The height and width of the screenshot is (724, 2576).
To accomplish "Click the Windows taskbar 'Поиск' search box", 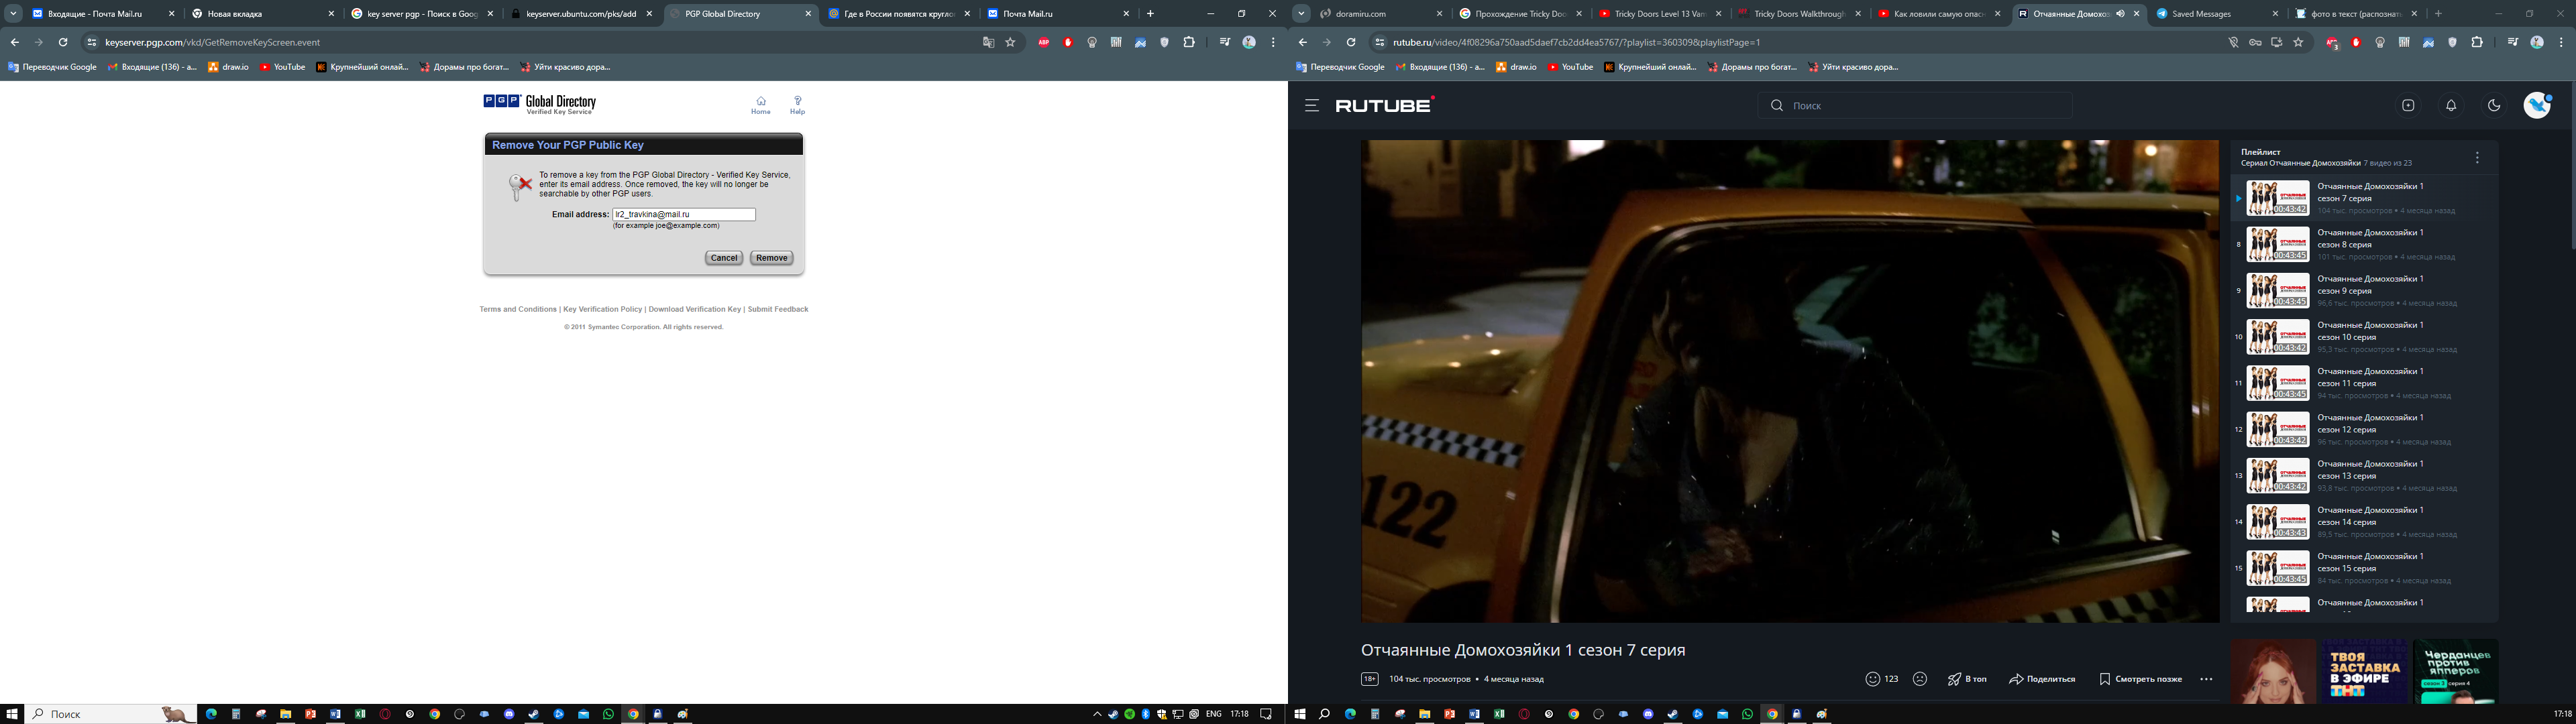I will (110, 714).
